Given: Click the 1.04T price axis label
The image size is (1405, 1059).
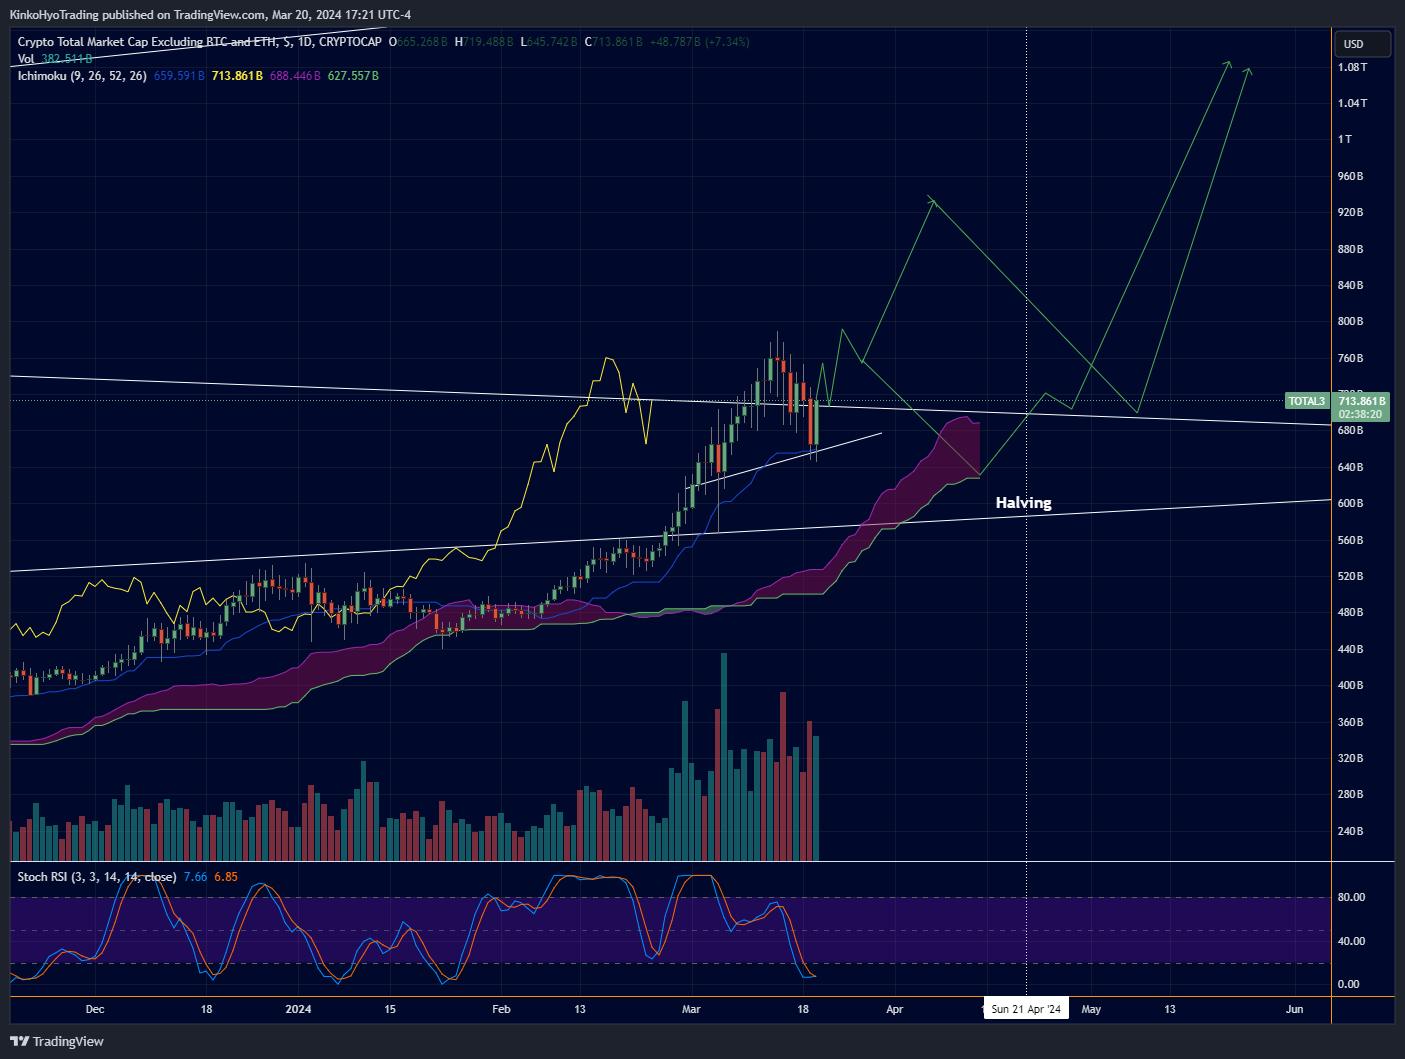Looking at the screenshot, I should (x=1352, y=103).
